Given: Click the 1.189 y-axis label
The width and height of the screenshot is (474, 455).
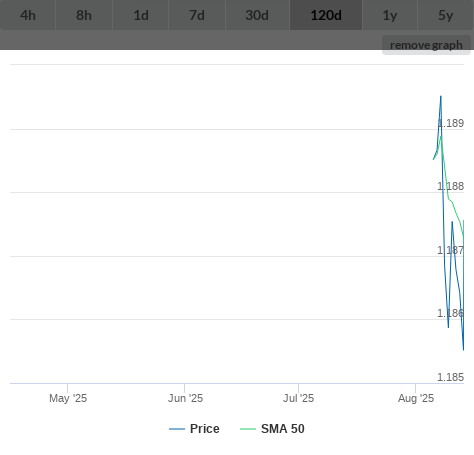Looking at the screenshot, I should pos(451,123).
